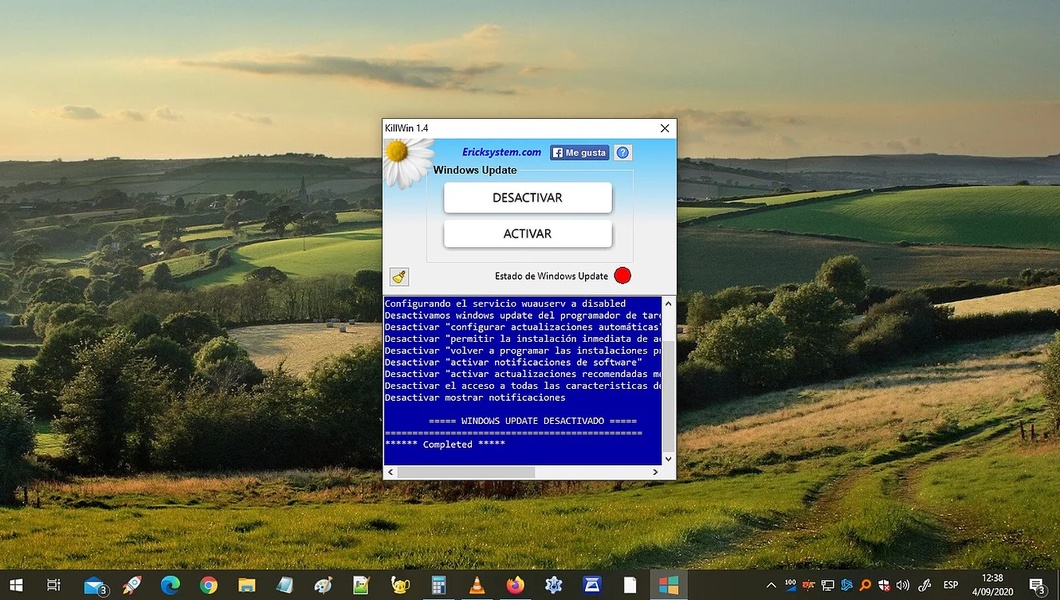Click inside the blue log output area

click(520, 420)
